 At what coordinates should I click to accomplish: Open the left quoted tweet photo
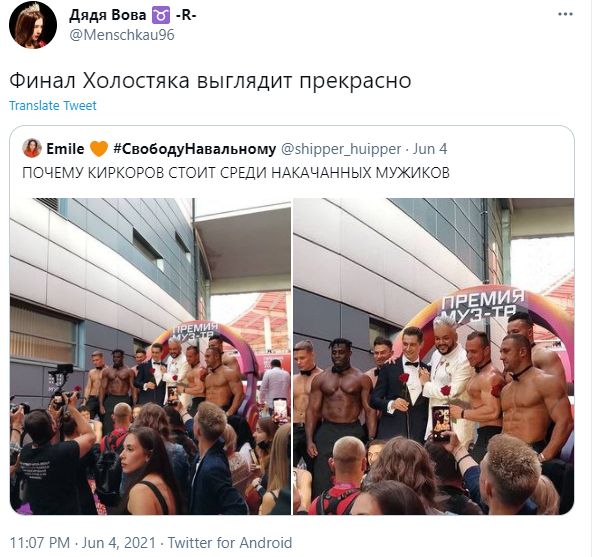tap(150, 356)
